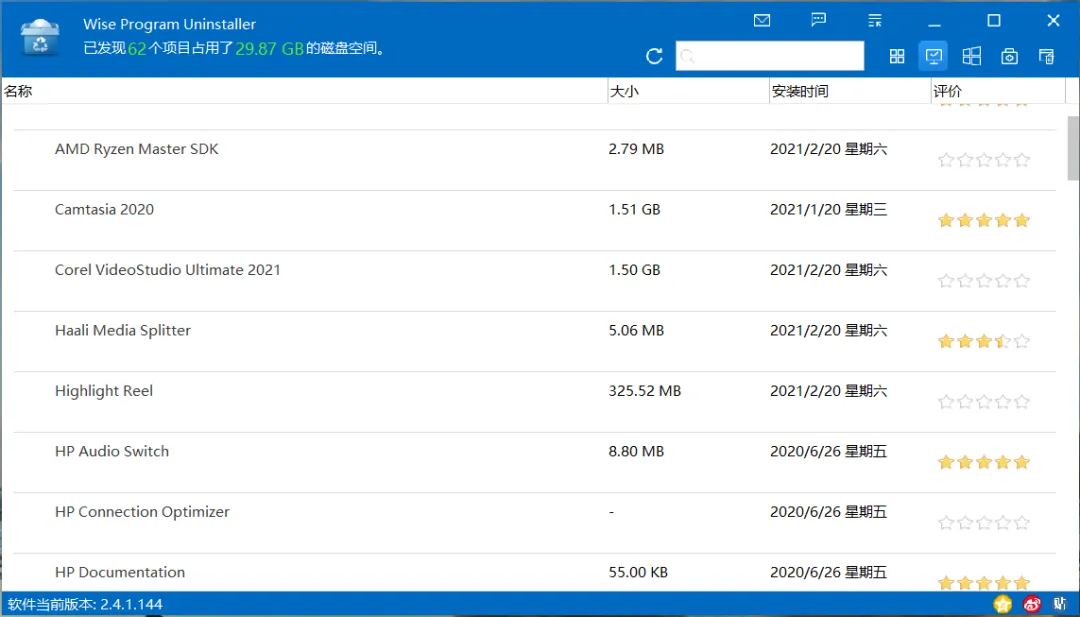Image resolution: width=1080 pixels, height=617 pixels.
Task: Open the feedback chat icon
Action: [x=818, y=20]
